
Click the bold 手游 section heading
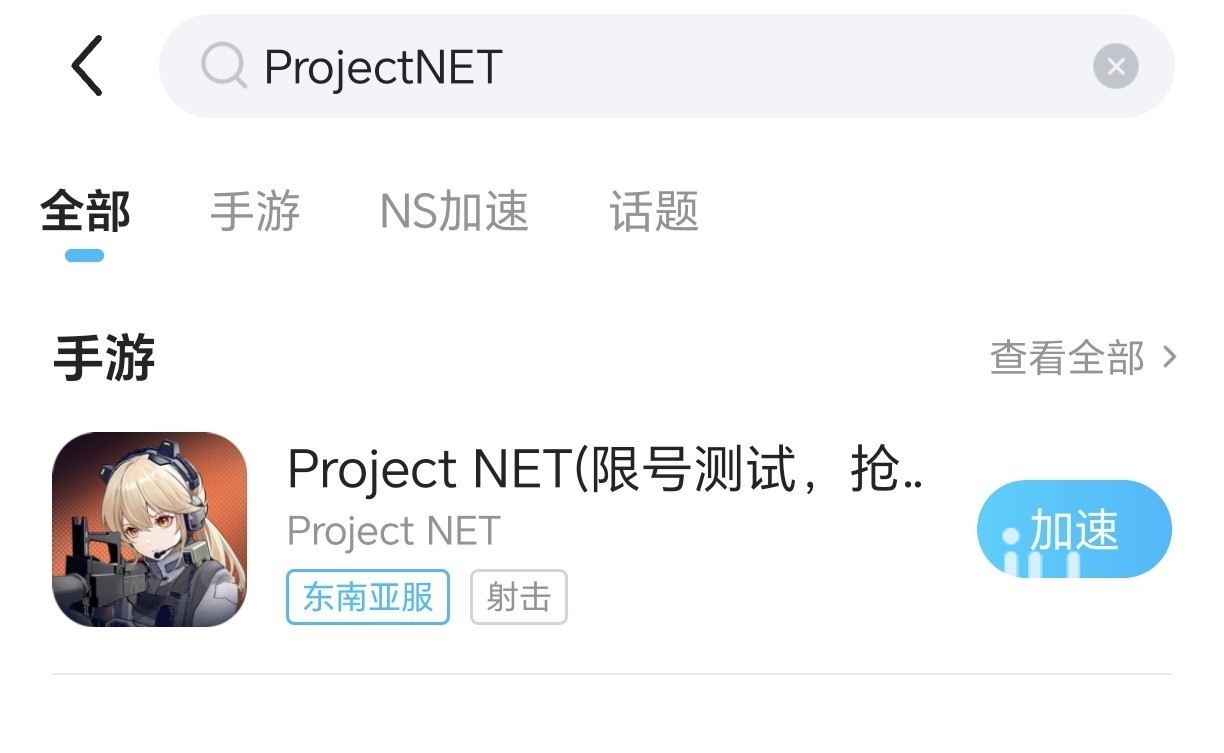[x=104, y=358]
